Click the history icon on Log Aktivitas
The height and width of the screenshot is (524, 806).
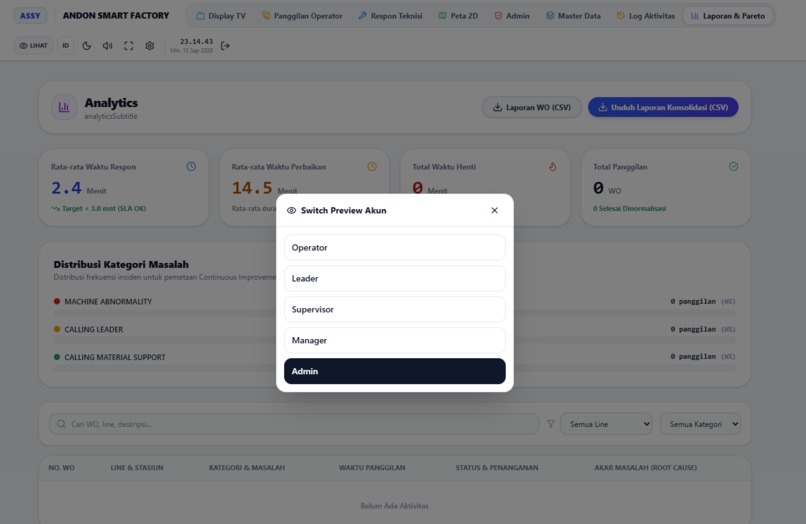click(621, 16)
